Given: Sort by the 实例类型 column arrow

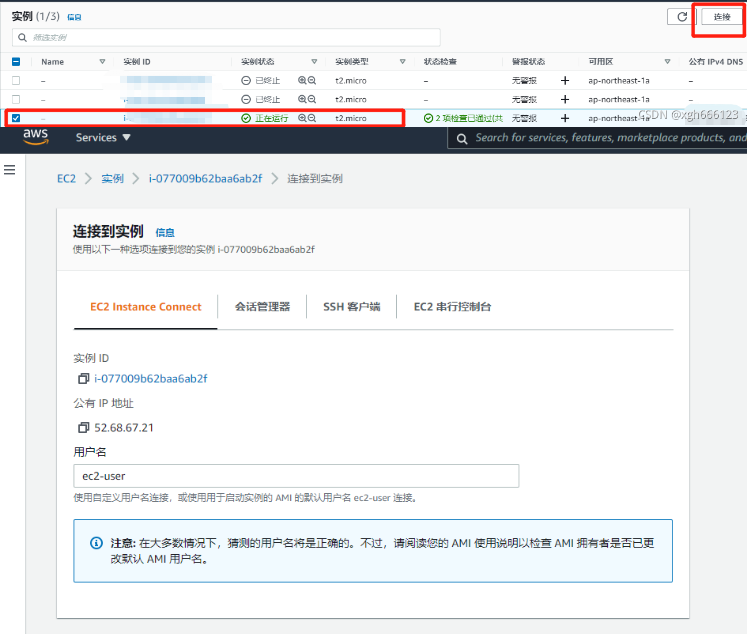Looking at the screenshot, I should [402, 62].
